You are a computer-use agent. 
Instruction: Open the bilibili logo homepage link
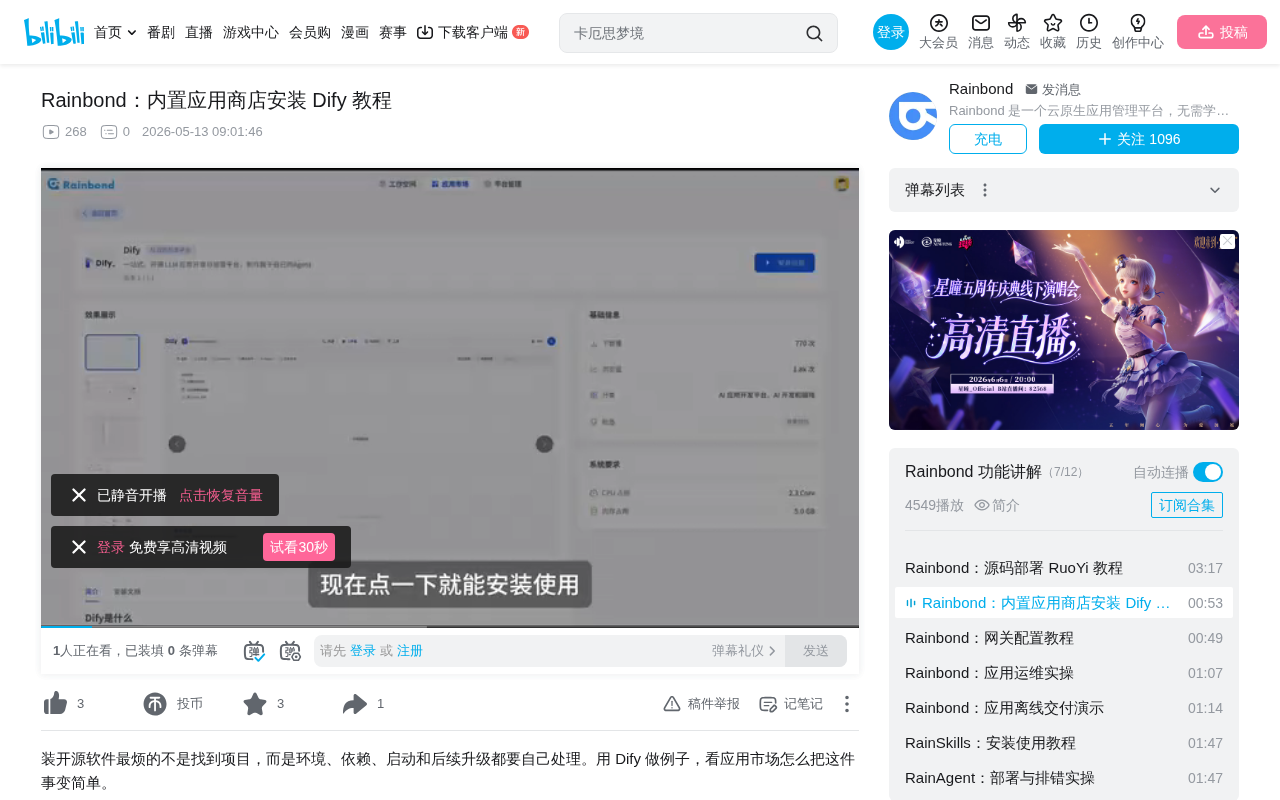coord(54,32)
